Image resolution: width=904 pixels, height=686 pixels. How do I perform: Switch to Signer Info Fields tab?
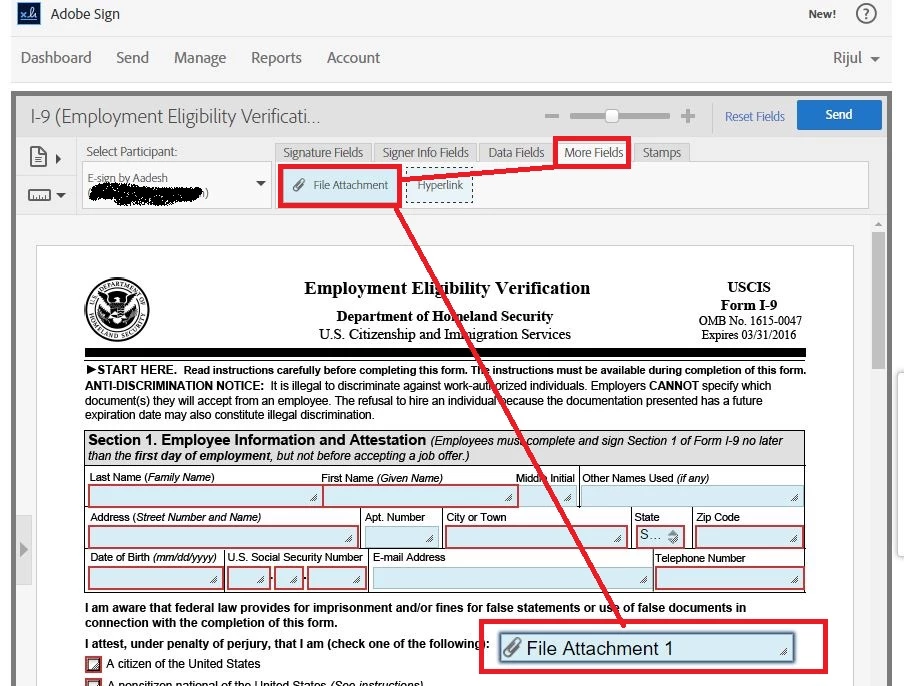425,153
